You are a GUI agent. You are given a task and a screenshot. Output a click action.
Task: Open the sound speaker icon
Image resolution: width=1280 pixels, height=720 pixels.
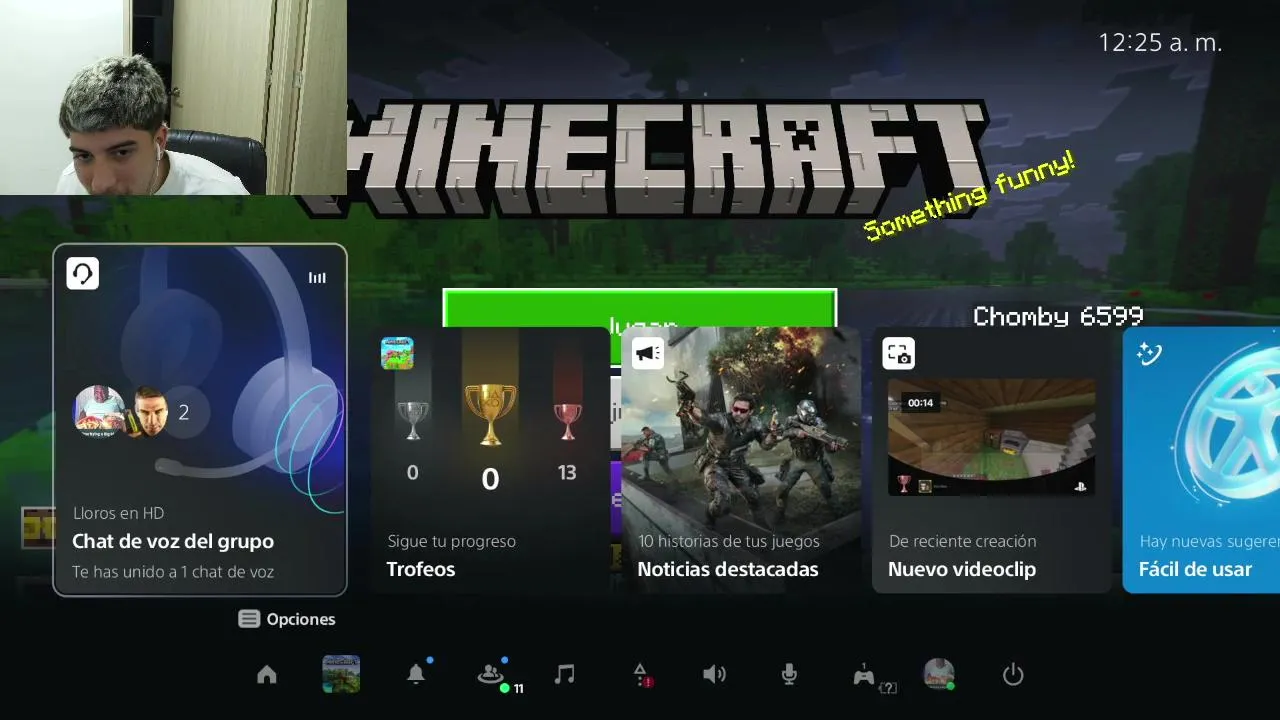pos(714,675)
